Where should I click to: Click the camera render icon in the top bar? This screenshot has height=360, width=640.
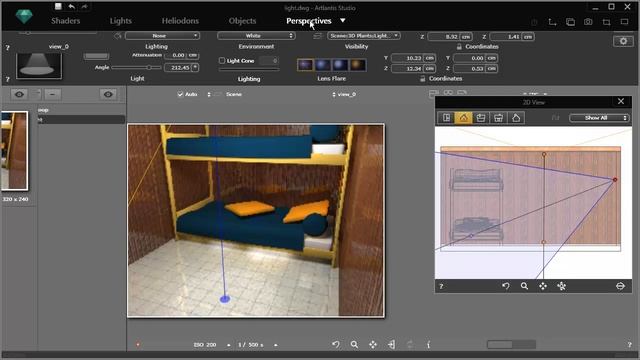588,22
